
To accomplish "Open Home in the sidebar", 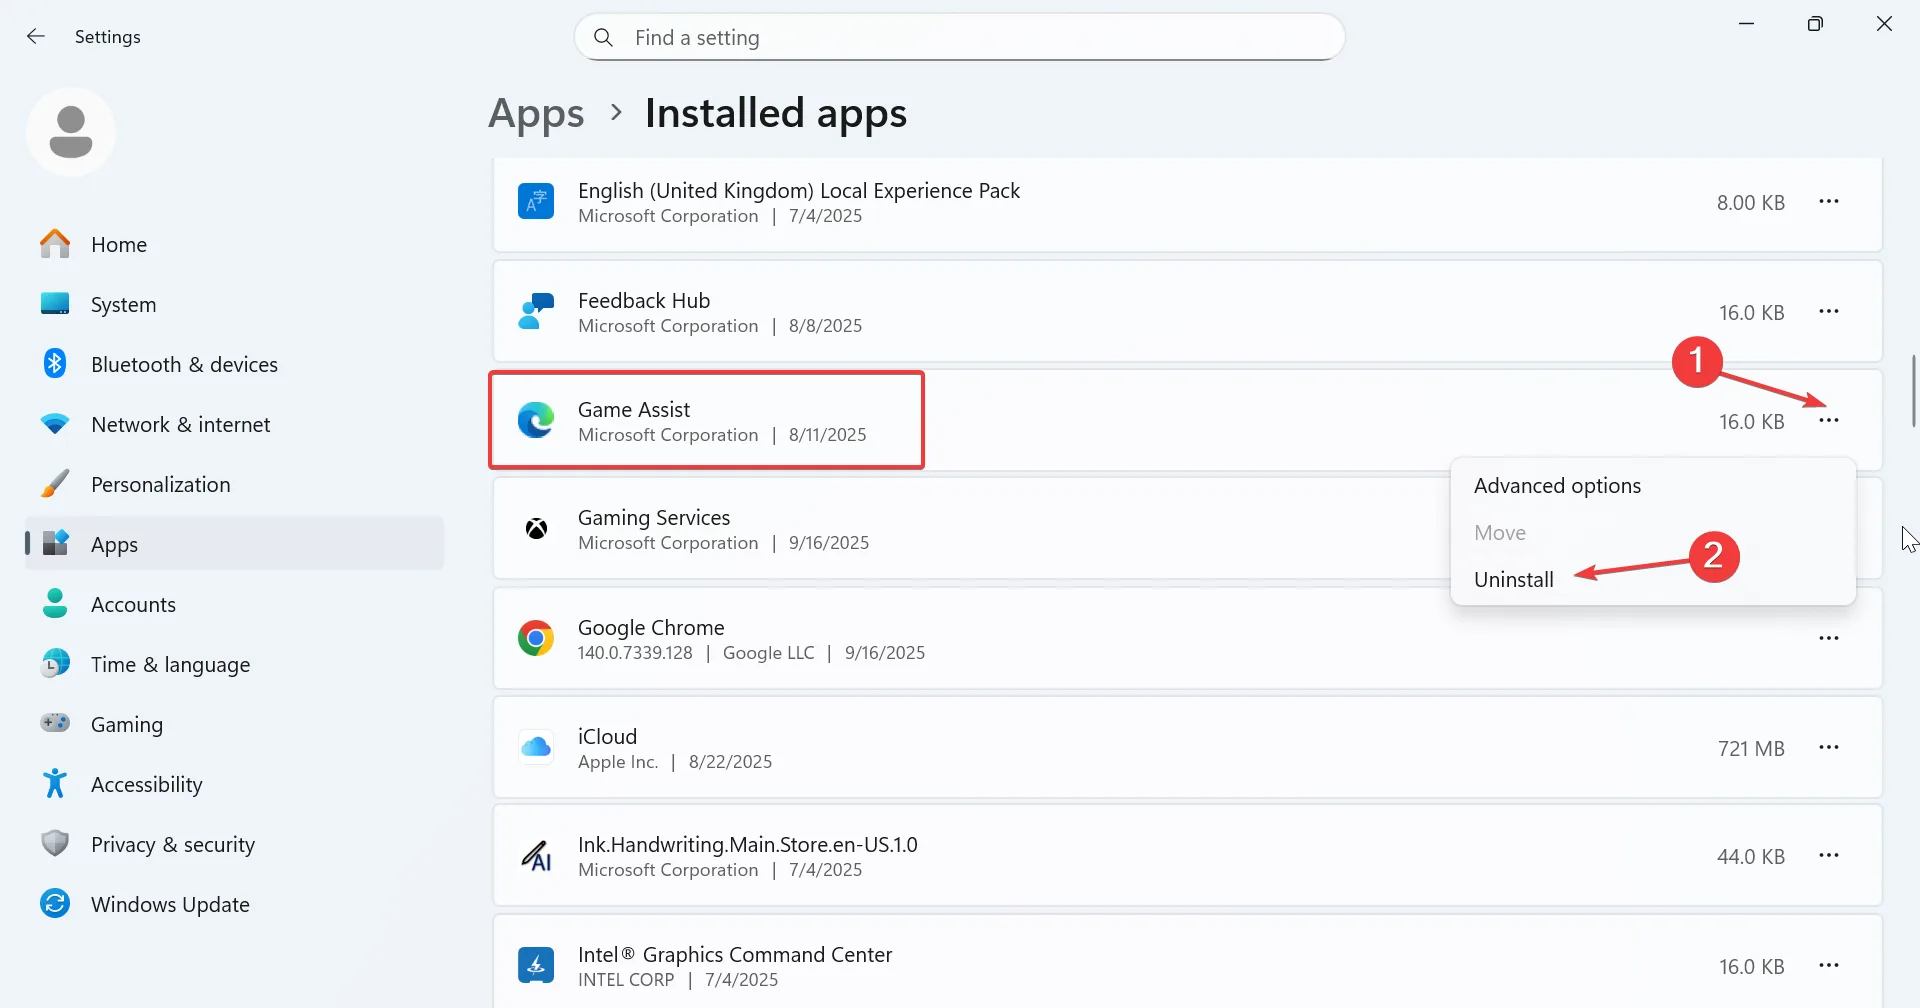I will tap(119, 243).
